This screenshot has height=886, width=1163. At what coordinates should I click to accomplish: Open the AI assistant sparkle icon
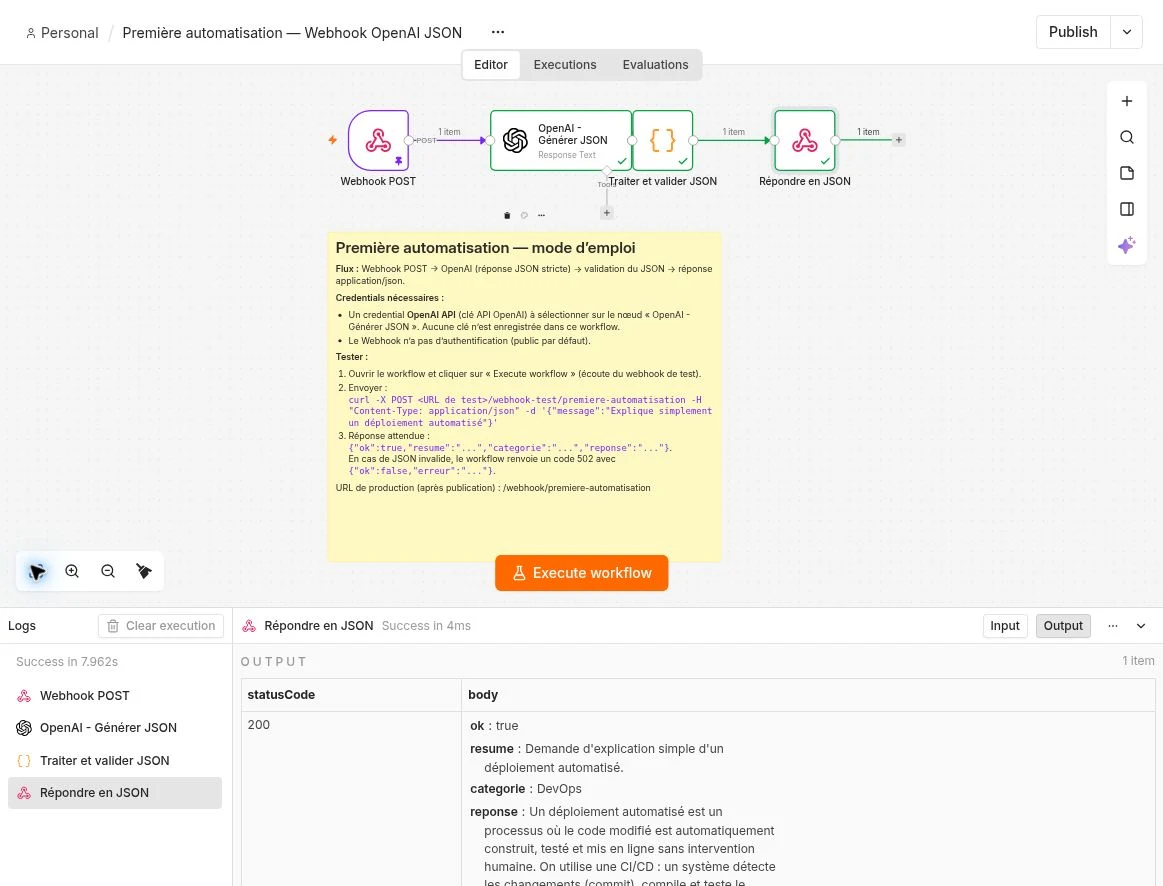pyautogui.click(x=1127, y=245)
